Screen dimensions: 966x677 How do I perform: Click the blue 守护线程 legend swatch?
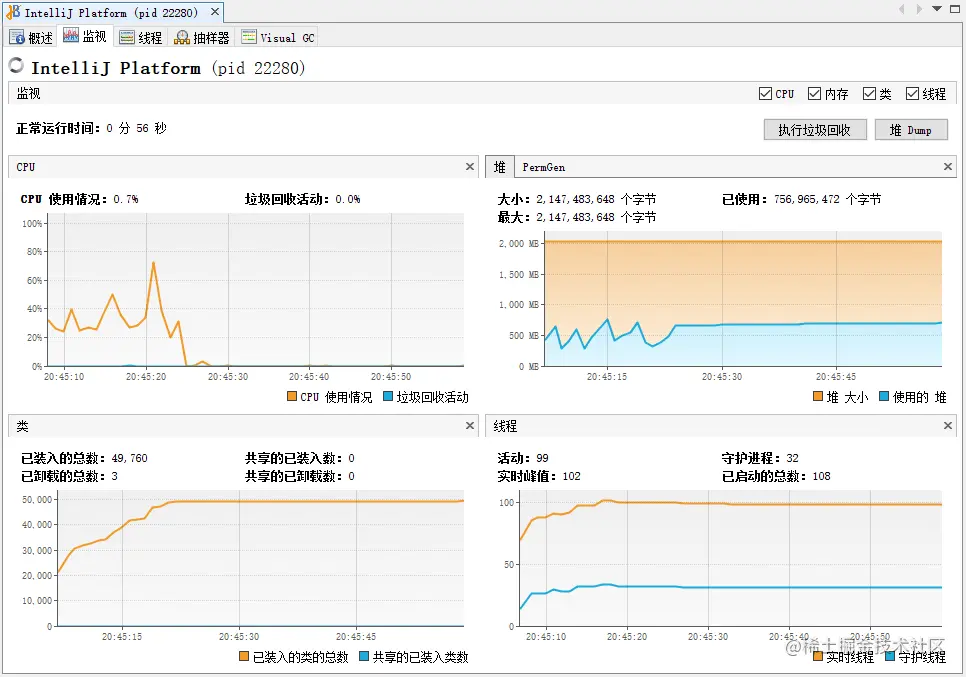click(890, 657)
